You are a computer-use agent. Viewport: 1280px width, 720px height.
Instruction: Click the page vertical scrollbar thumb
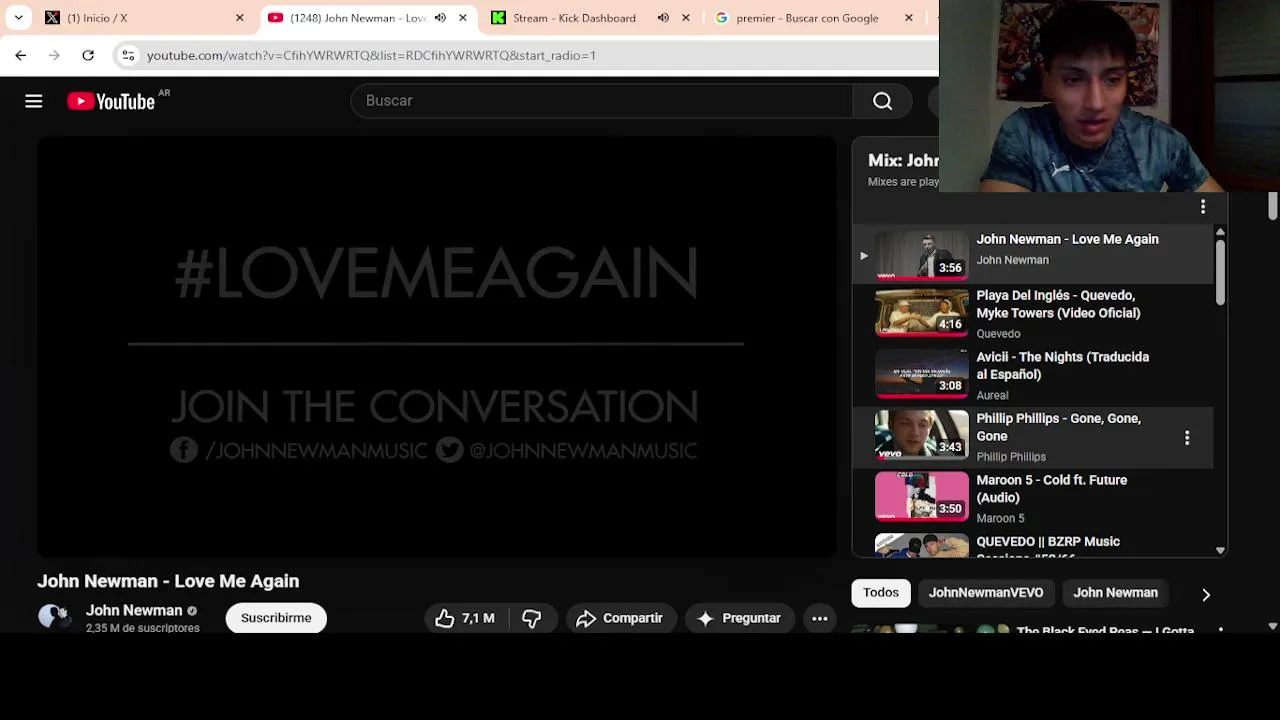[x=1272, y=207]
